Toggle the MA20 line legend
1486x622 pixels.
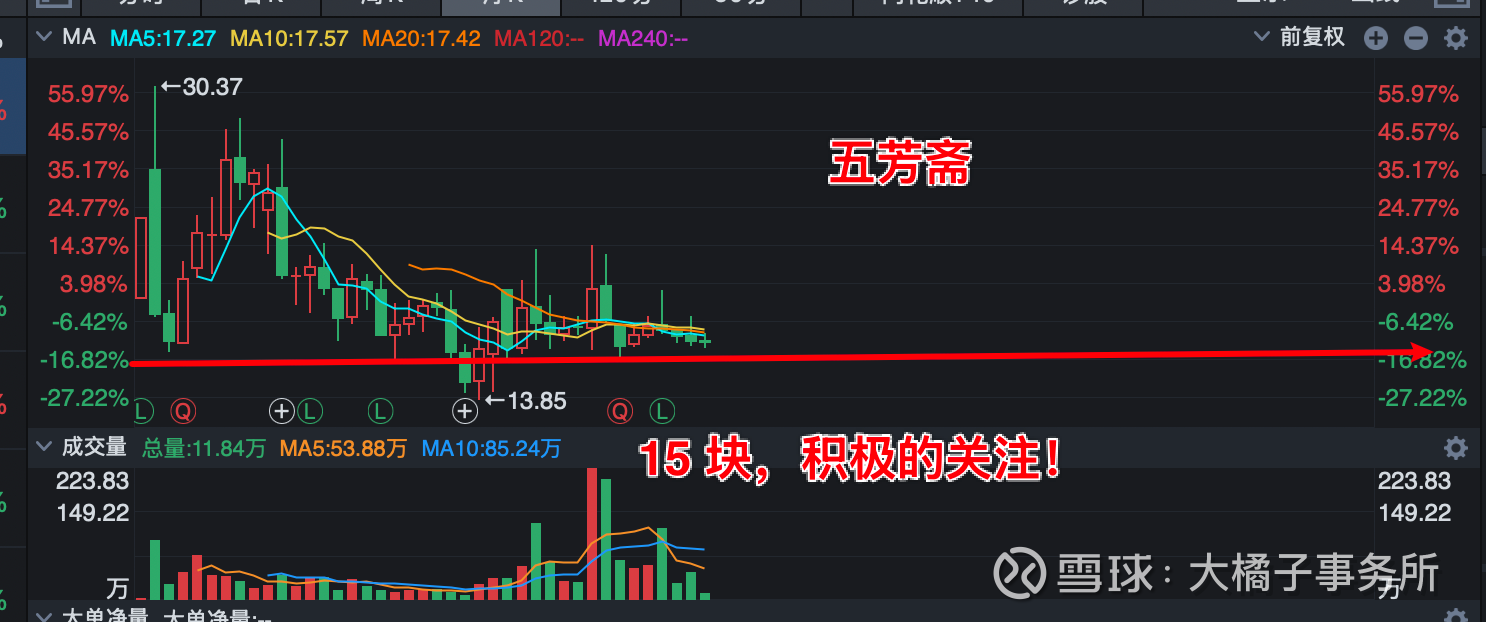pyautogui.click(x=421, y=39)
